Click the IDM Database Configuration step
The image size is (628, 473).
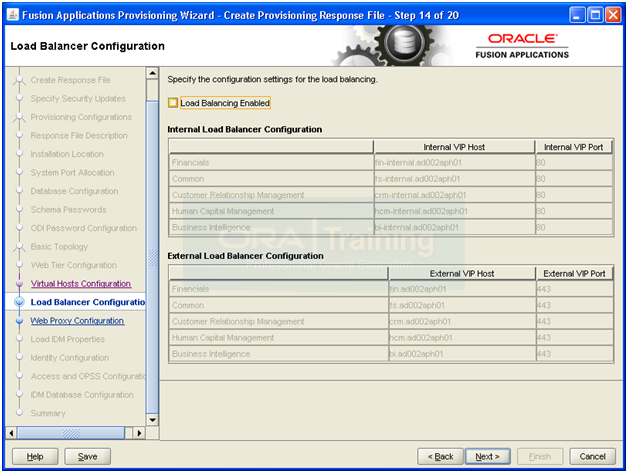click(x=82, y=395)
